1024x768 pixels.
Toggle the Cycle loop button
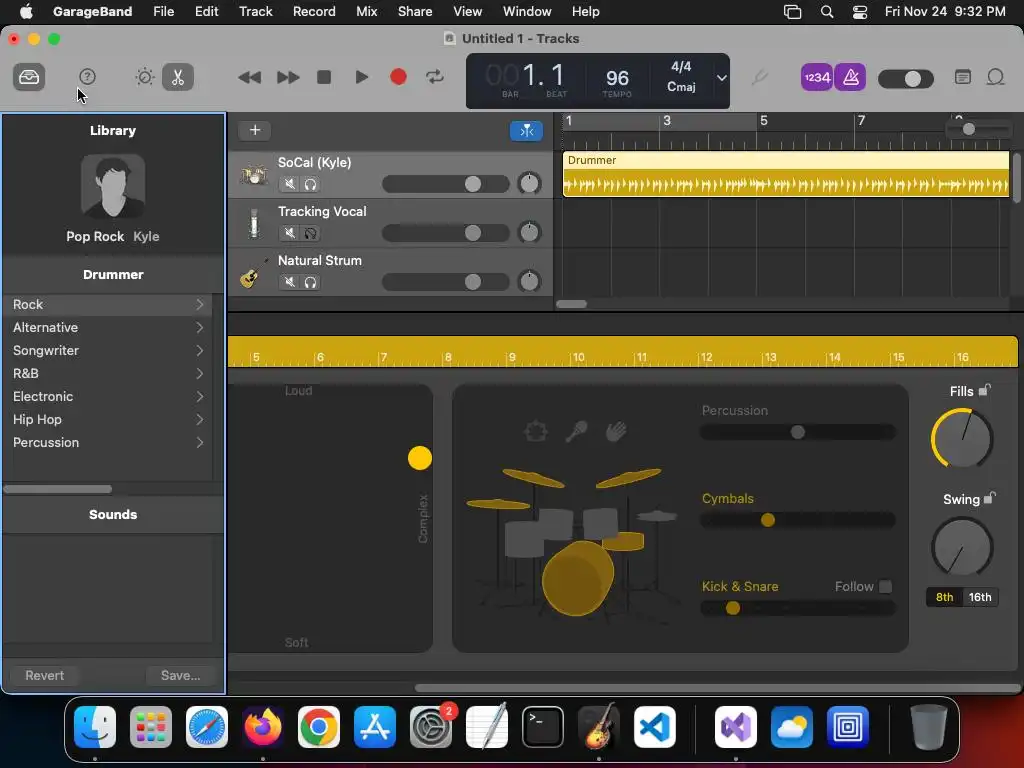pyautogui.click(x=435, y=77)
